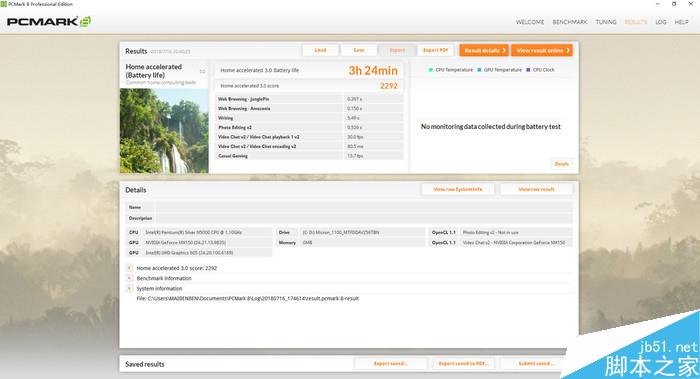Image resolution: width=700 pixels, height=379 pixels.
Task: Open the HELP tab
Action: [x=681, y=22]
